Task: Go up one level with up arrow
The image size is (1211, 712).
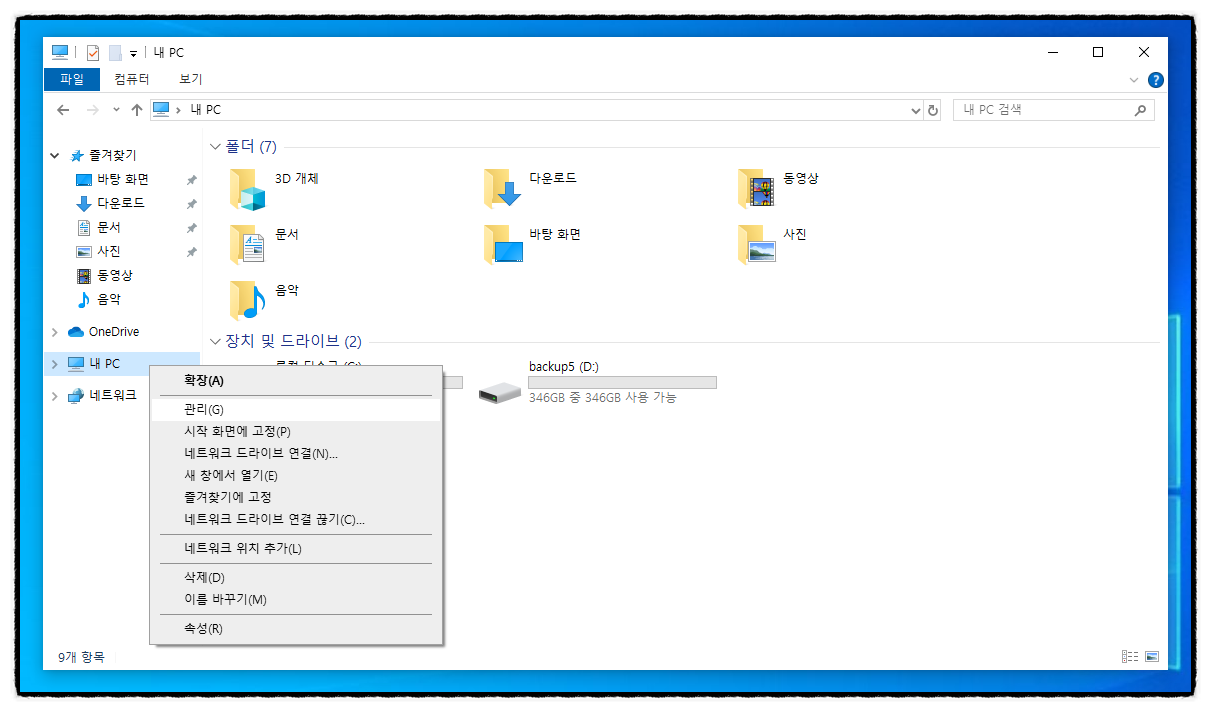Action: [137, 110]
